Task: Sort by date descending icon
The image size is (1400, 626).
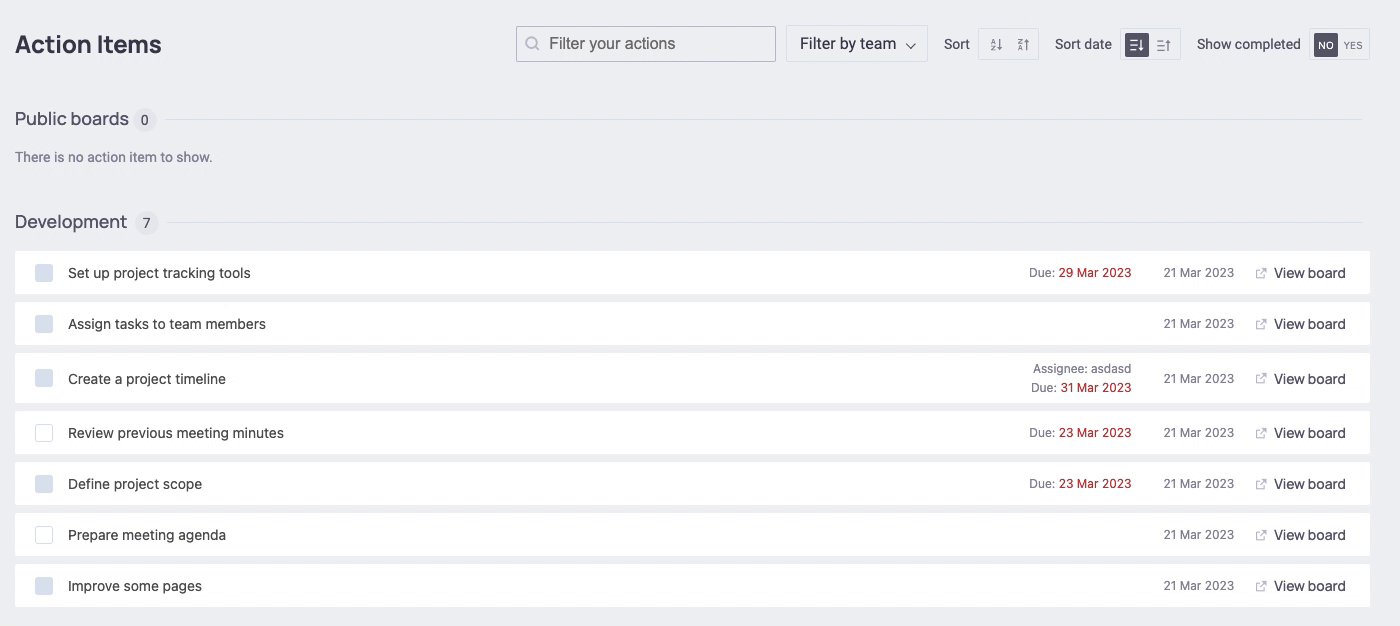Action: pyautogui.click(x=1136, y=45)
